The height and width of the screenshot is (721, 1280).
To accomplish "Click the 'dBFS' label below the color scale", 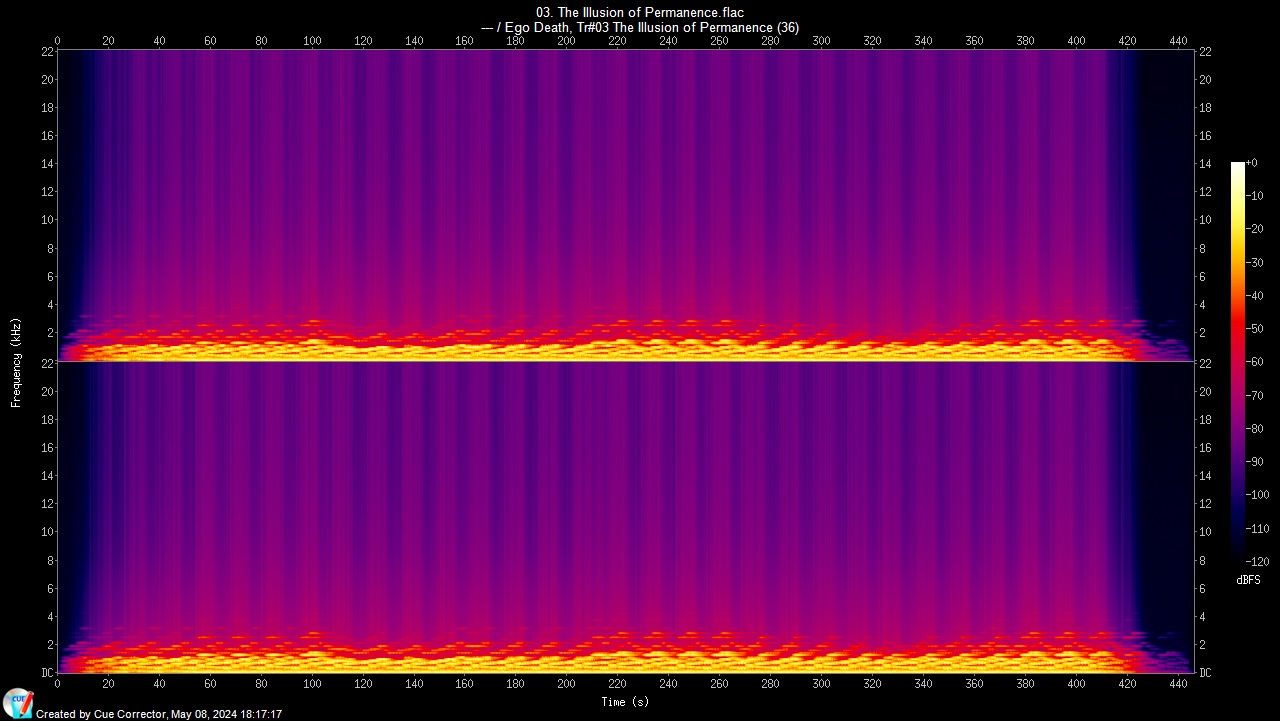I will click(1248, 580).
